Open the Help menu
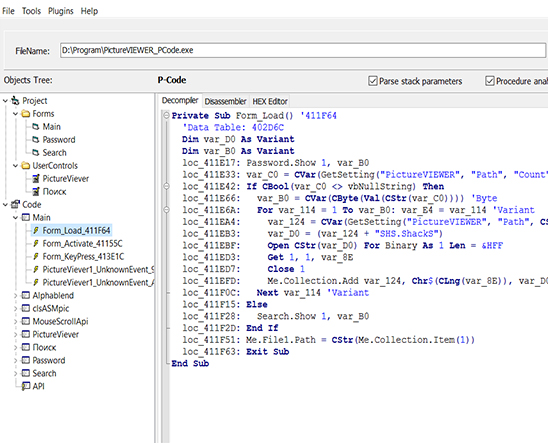The height and width of the screenshot is (443, 548). click(x=89, y=11)
